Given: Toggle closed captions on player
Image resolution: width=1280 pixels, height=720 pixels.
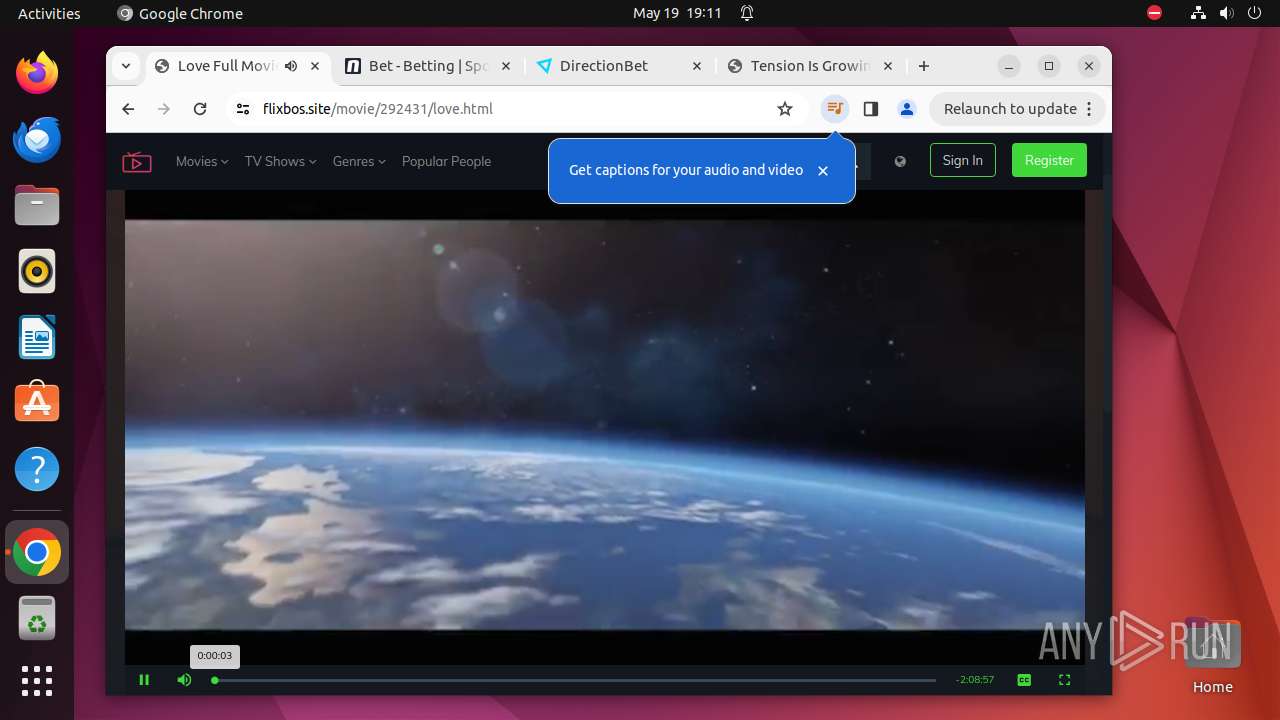Looking at the screenshot, I should (x=1024, y=680).
